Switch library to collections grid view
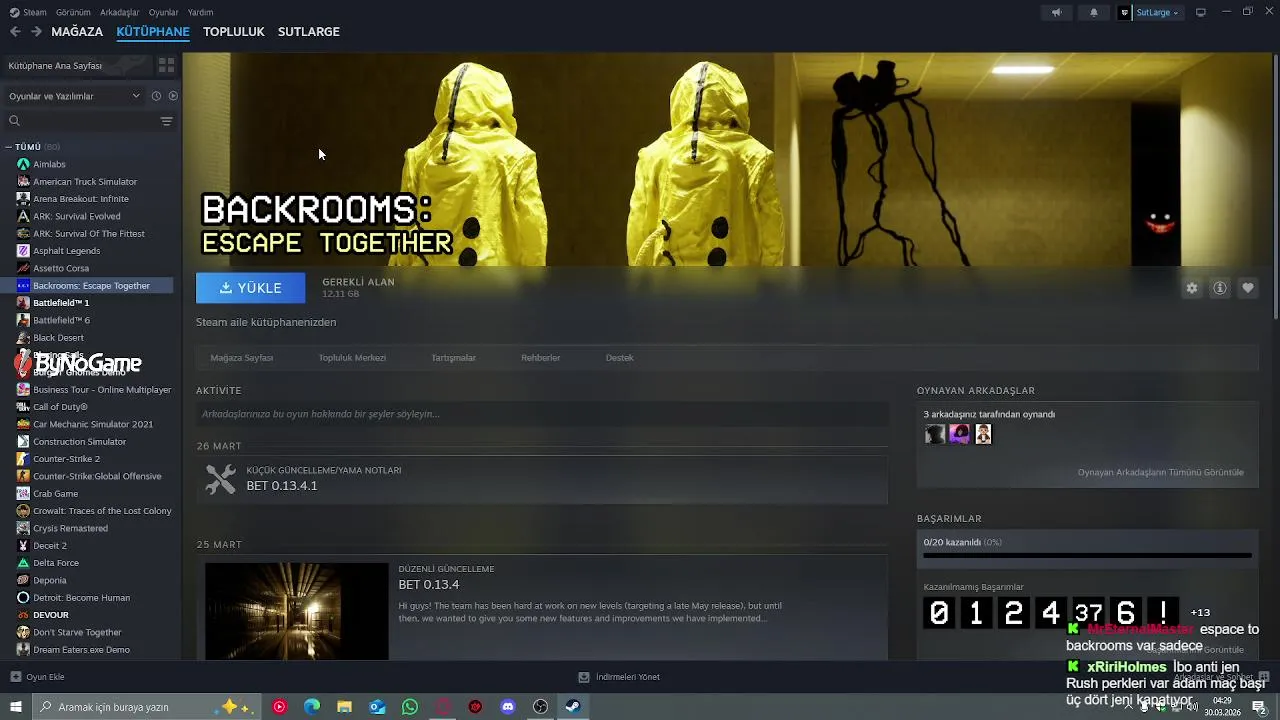This screenshot has width=1280, height=720. pos(166,65)
